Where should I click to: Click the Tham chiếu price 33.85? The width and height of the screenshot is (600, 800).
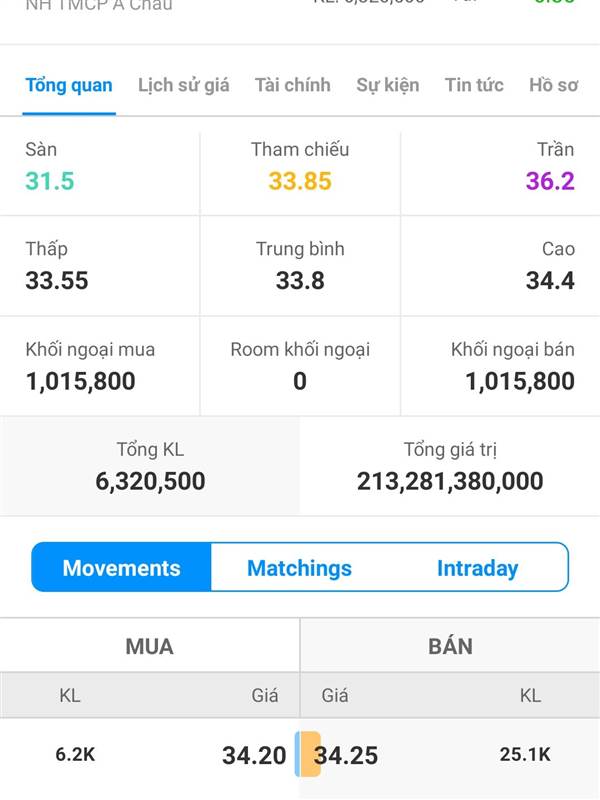300,181
